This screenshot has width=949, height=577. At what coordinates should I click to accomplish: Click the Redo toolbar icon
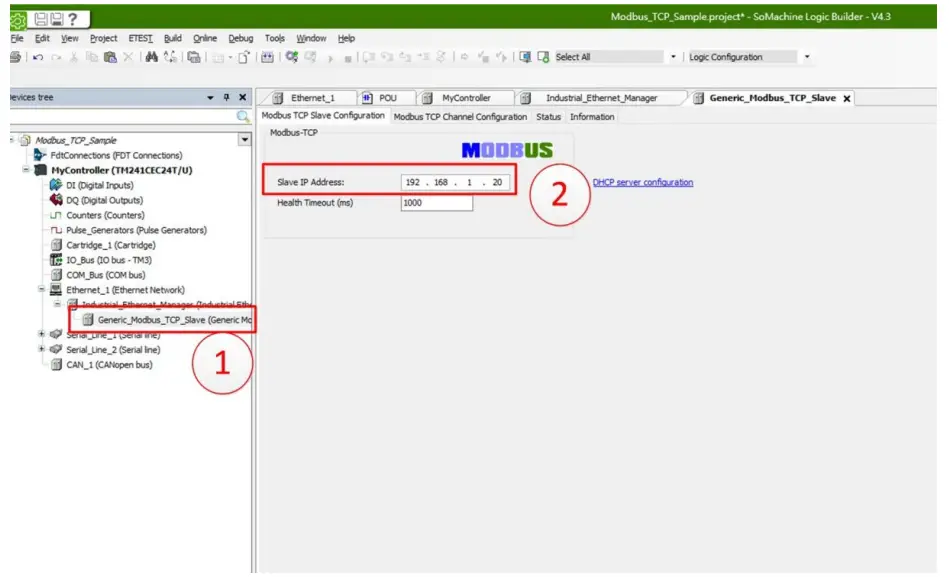tap(56, 57)
